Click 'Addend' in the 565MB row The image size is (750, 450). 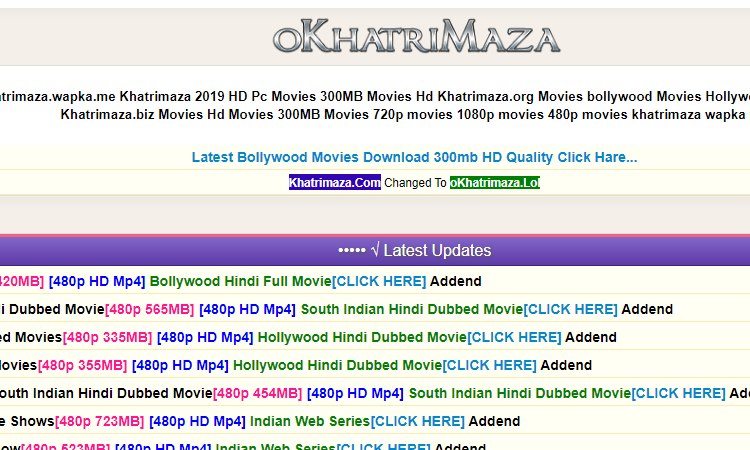click(647, 309)
